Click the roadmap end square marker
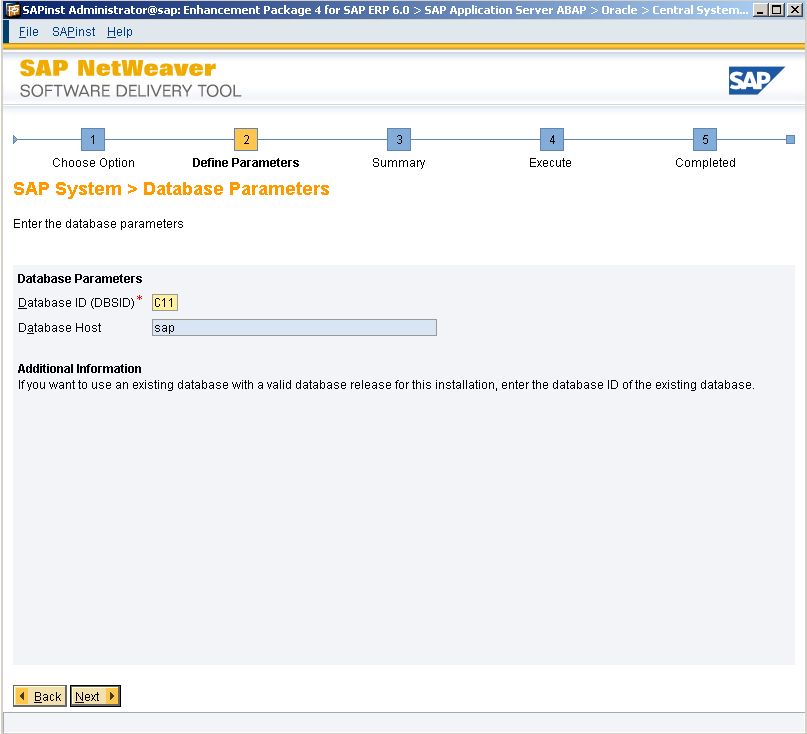Image resolution: width=807 pixels, height=734 pixels. pyautogui.click(x=791, y=139)
